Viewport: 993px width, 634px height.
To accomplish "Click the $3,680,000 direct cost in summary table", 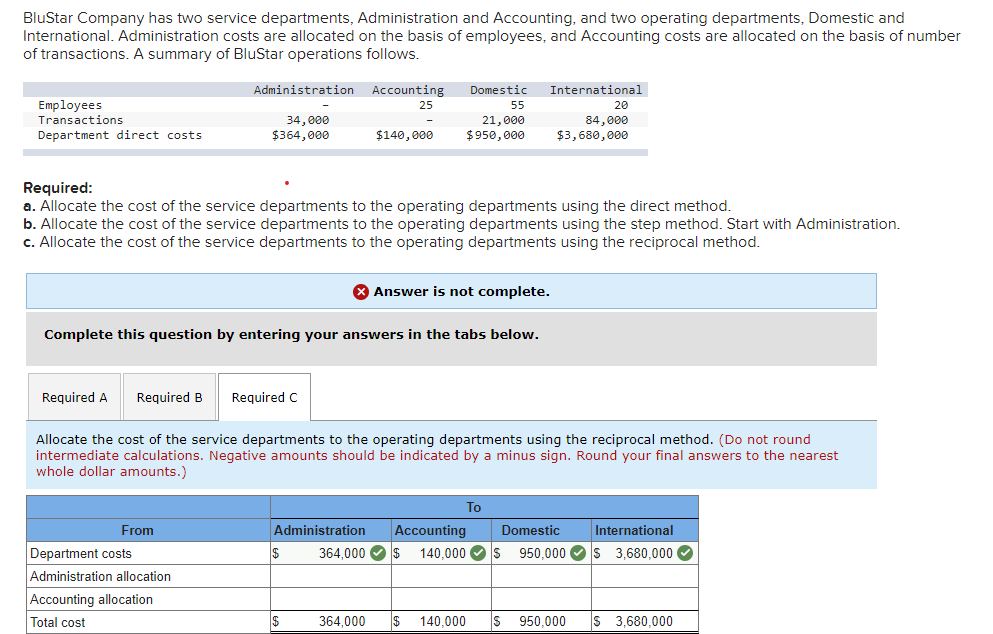I will [x=593, y=135].
